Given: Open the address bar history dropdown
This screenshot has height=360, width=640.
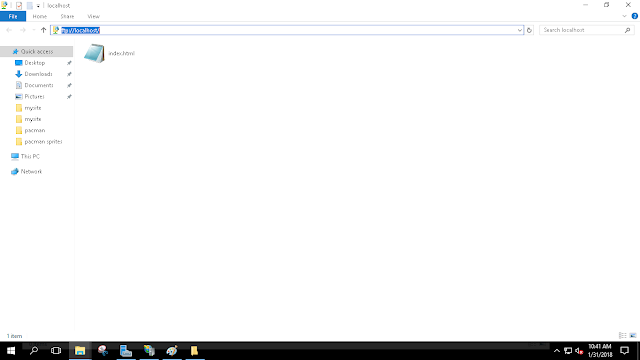Looking at the screenshot, I should coord(520,30).
